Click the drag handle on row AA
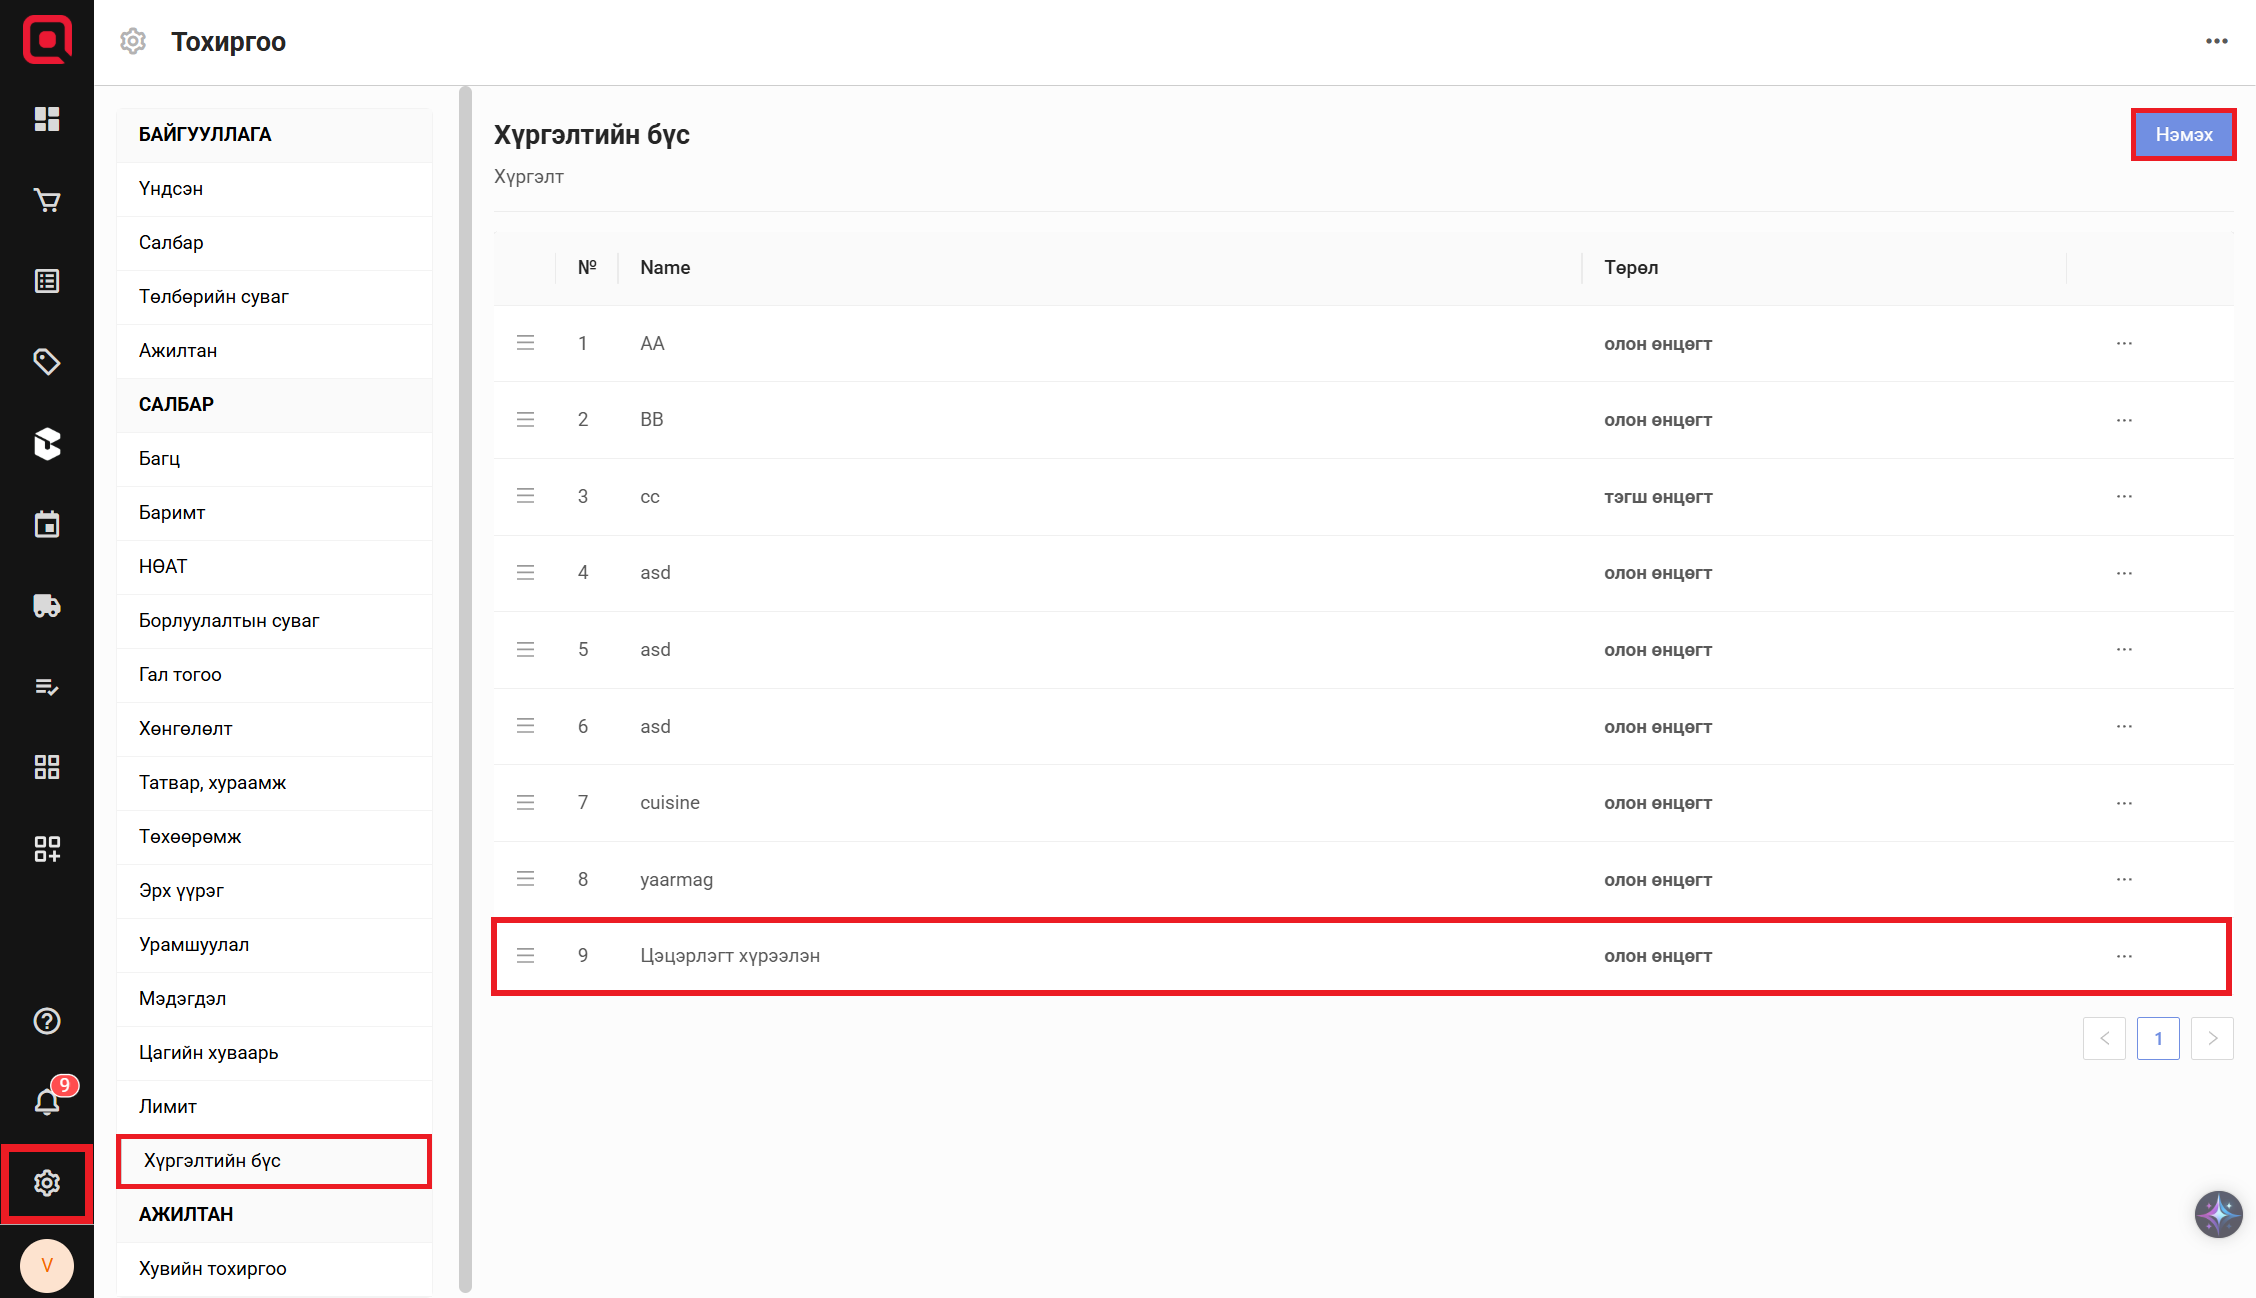This screenshot has height=1298, width=2256. 525,343
